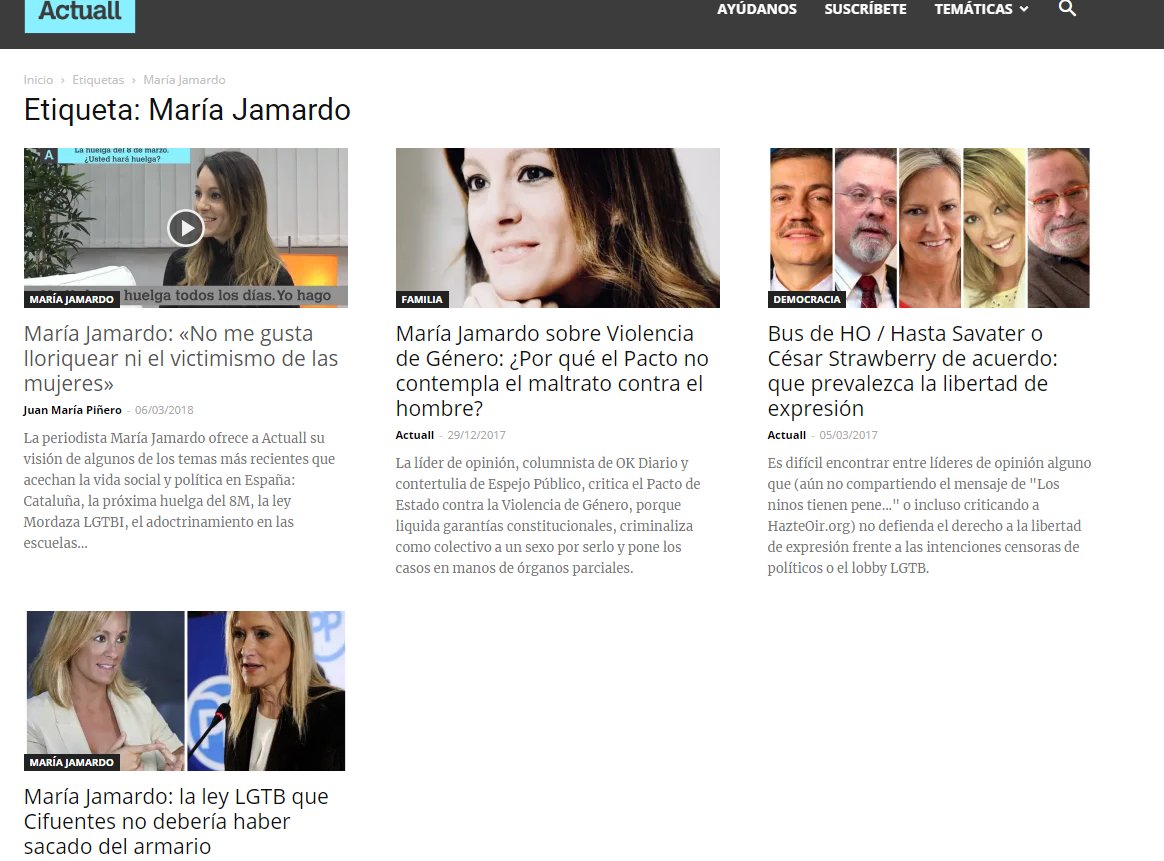This screenshot has width=1164, height=861.
Task: Open the SUSCRÍBETE menu item
Action: click(x=866, y=9)
